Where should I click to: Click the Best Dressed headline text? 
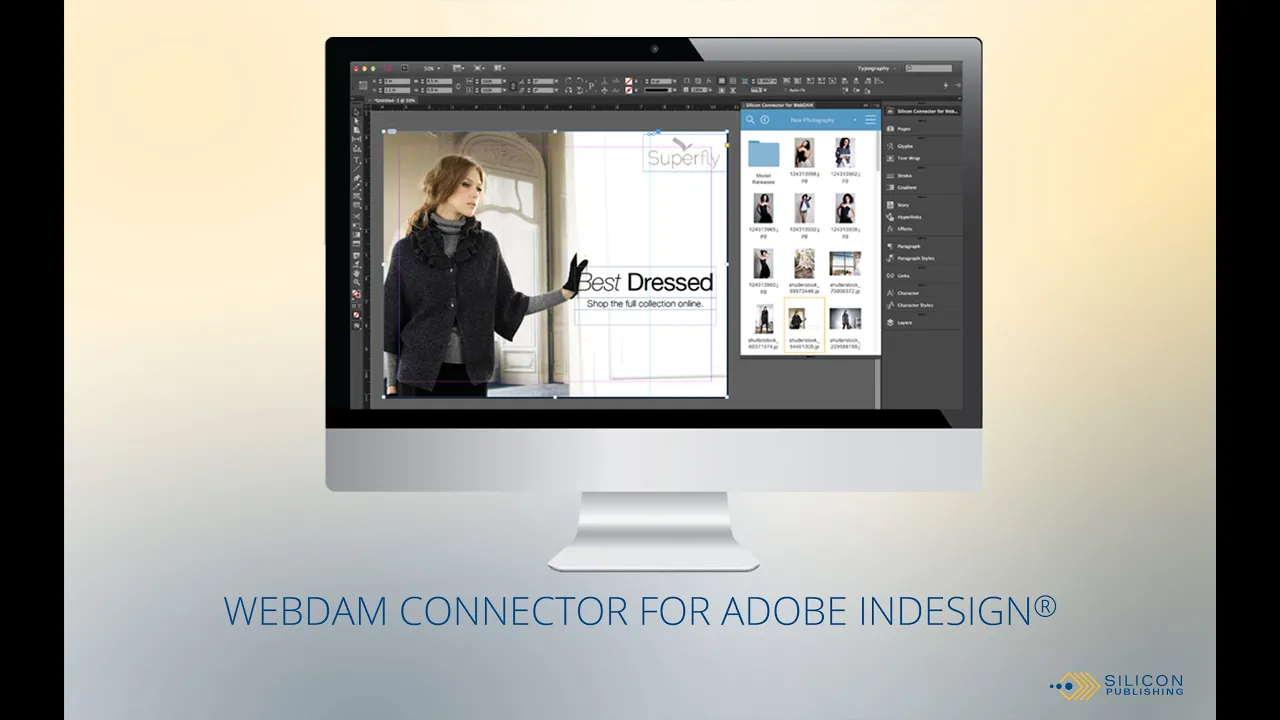(x=646, y=282)
